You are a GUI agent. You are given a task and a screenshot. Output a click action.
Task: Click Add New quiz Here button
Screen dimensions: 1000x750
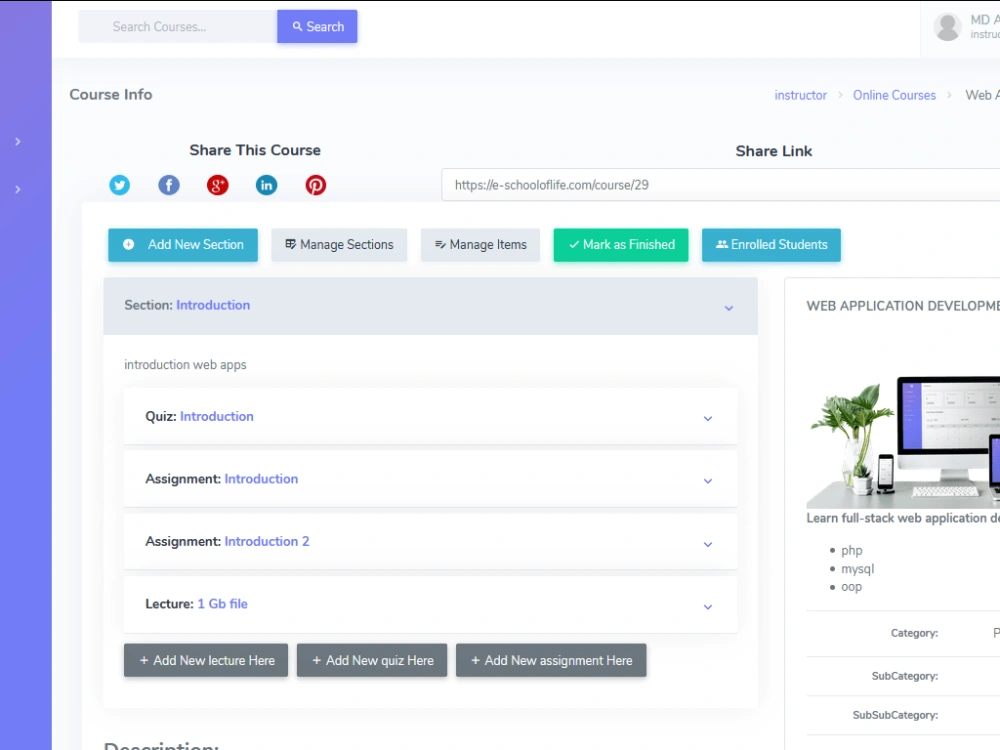pos(372,660)
